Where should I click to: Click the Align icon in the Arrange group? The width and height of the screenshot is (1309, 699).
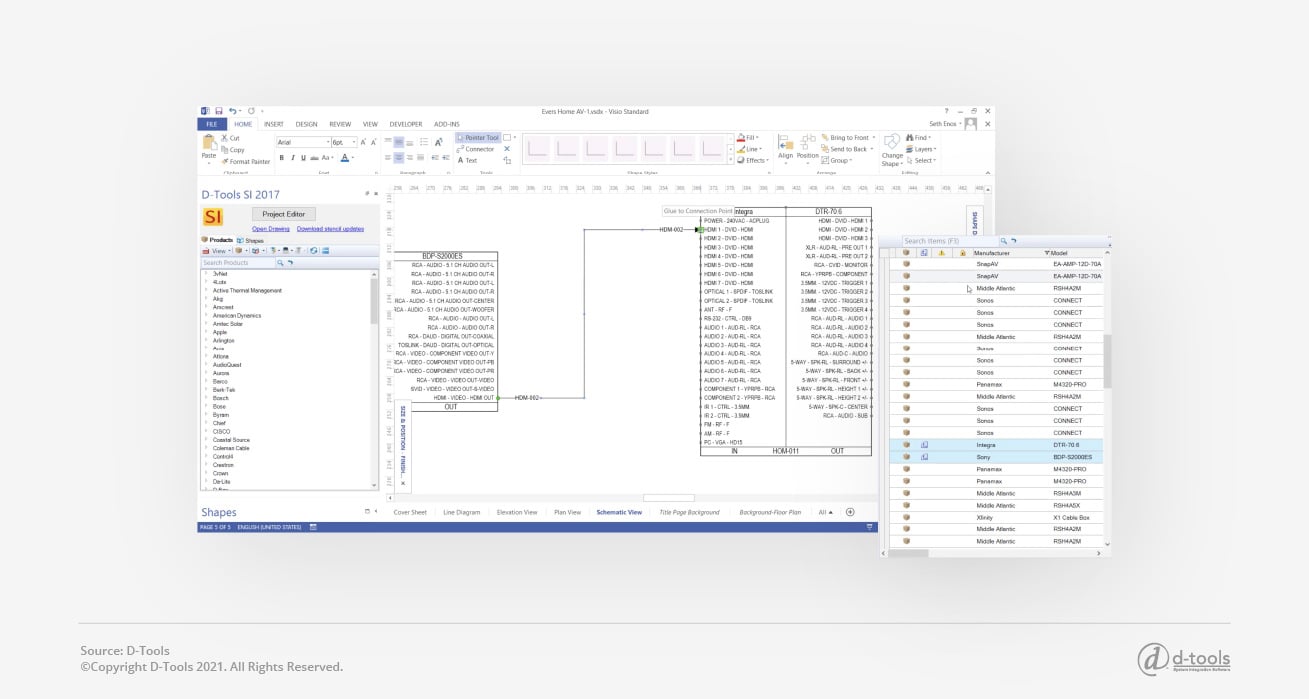(785, 148)
